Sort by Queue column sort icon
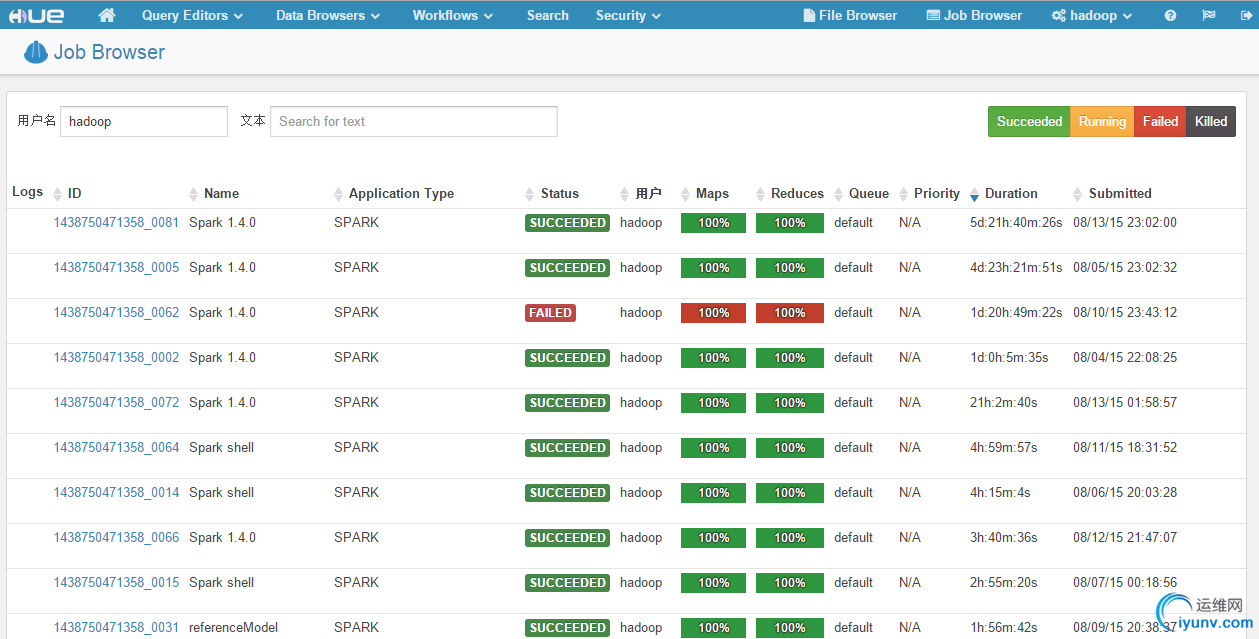Viewport: 1259px width, 639px height. coord(839,194)
